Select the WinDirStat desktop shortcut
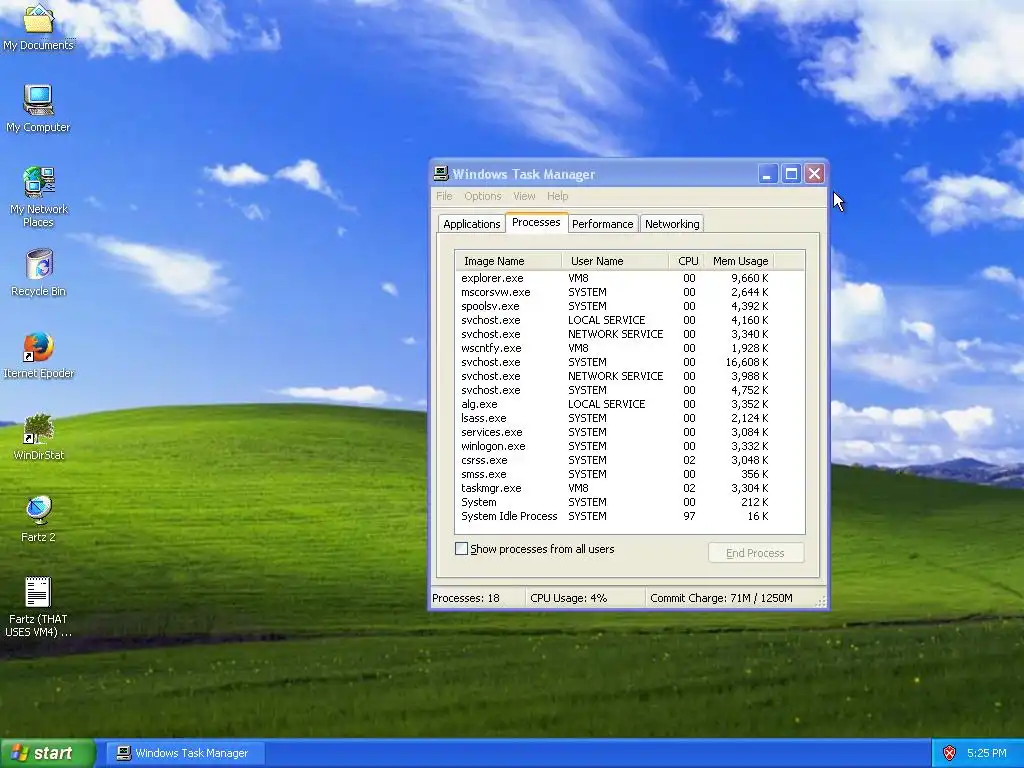 tap(39, 437)
